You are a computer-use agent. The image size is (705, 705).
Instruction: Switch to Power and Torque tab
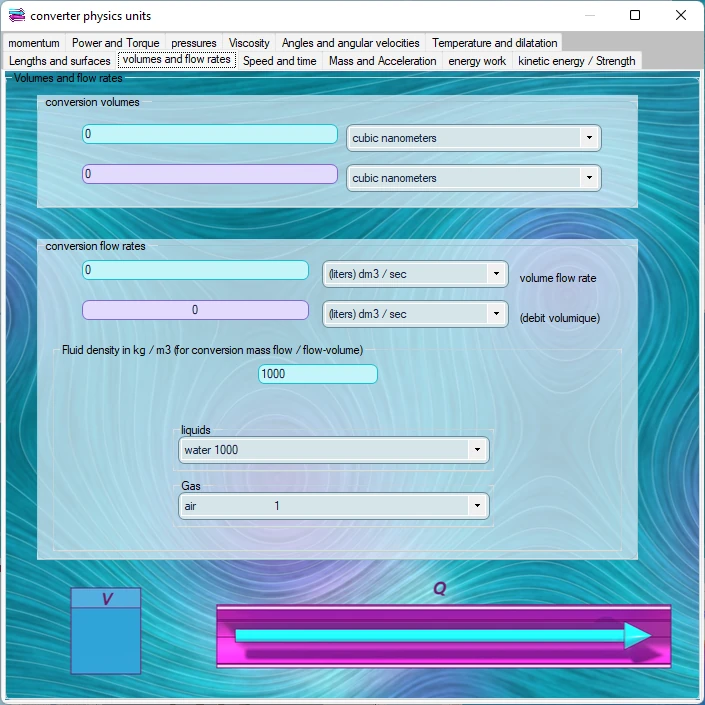[x=116, y=43]
